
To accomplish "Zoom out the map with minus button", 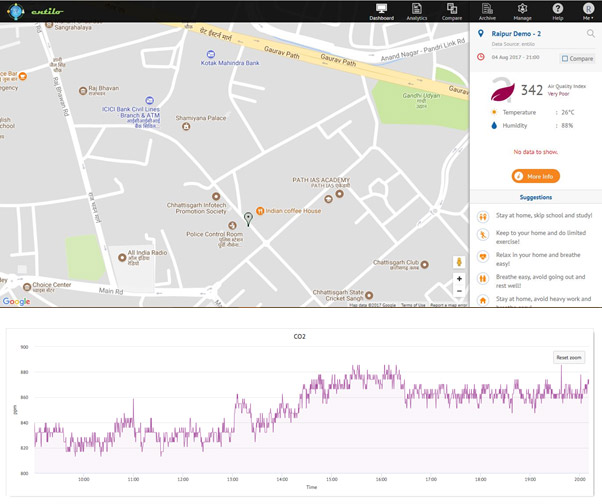I will pyautogui.click(x=459, y=291).
